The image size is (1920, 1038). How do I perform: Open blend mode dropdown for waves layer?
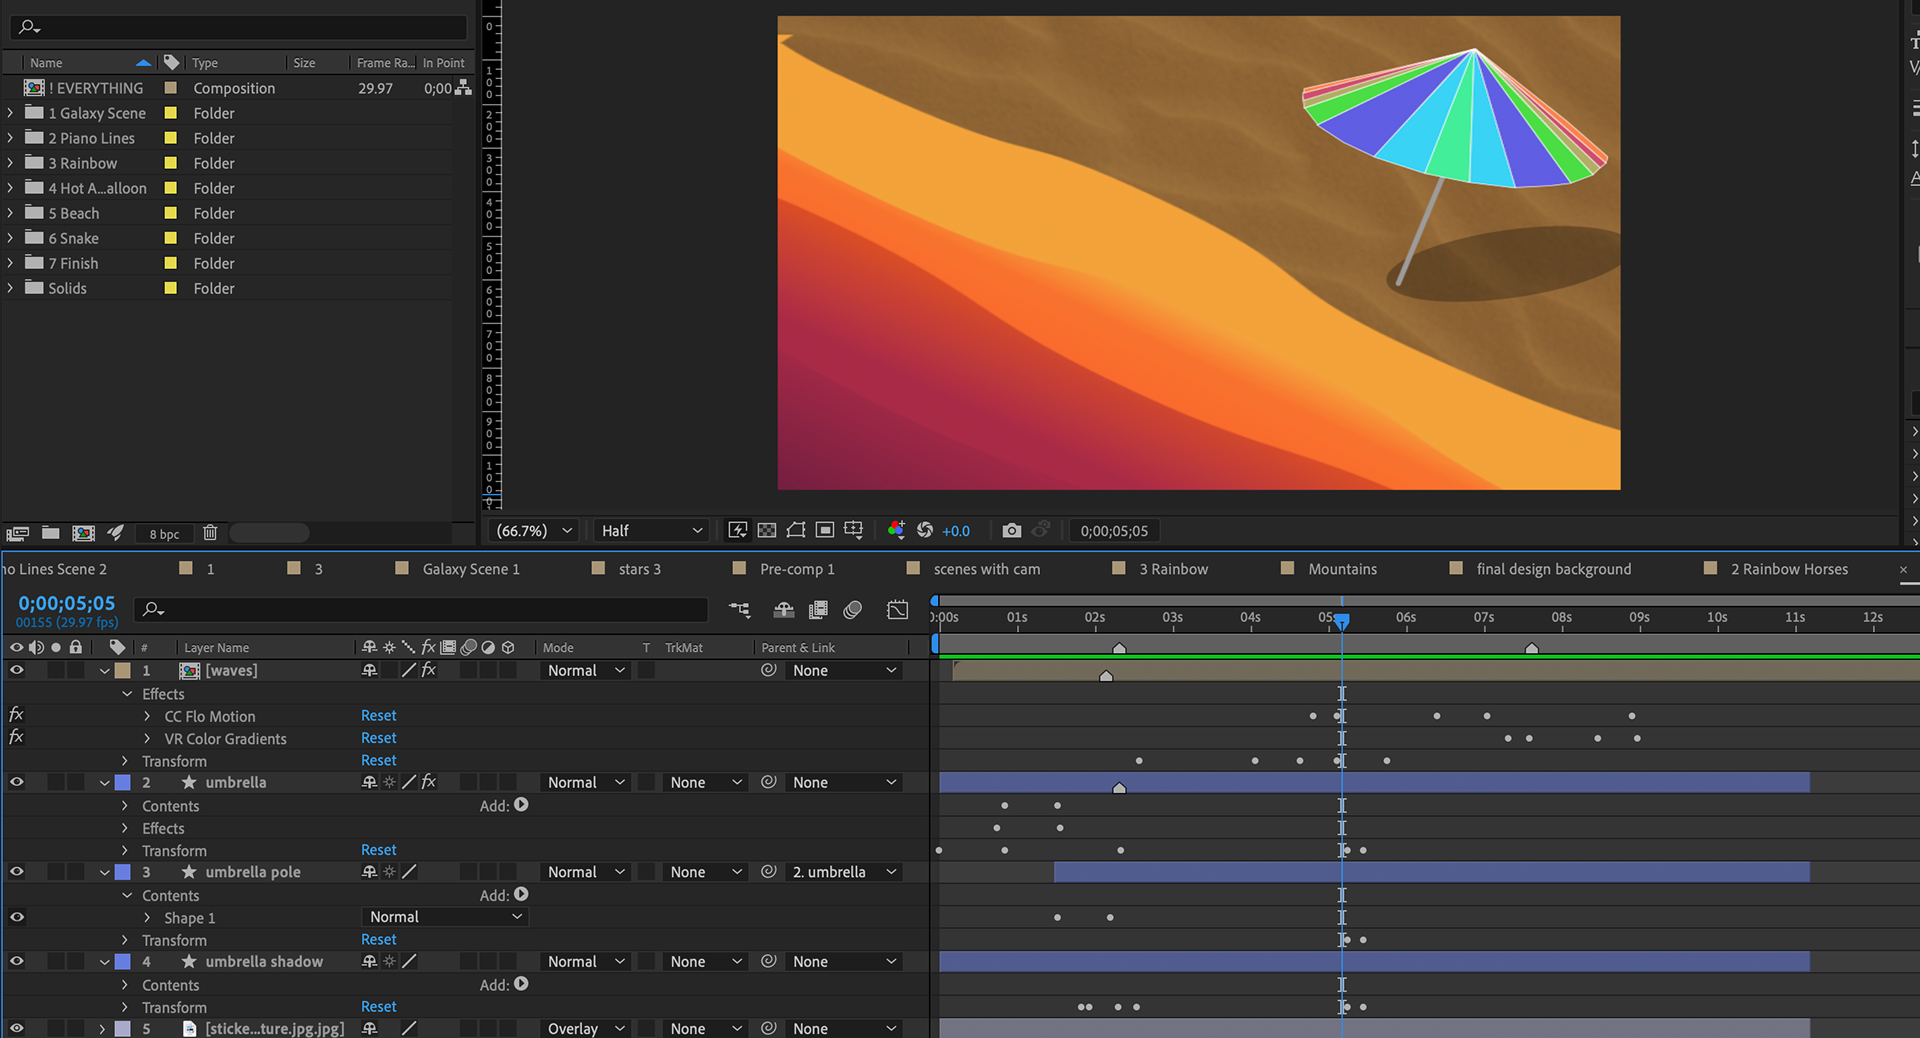[586, 671]
